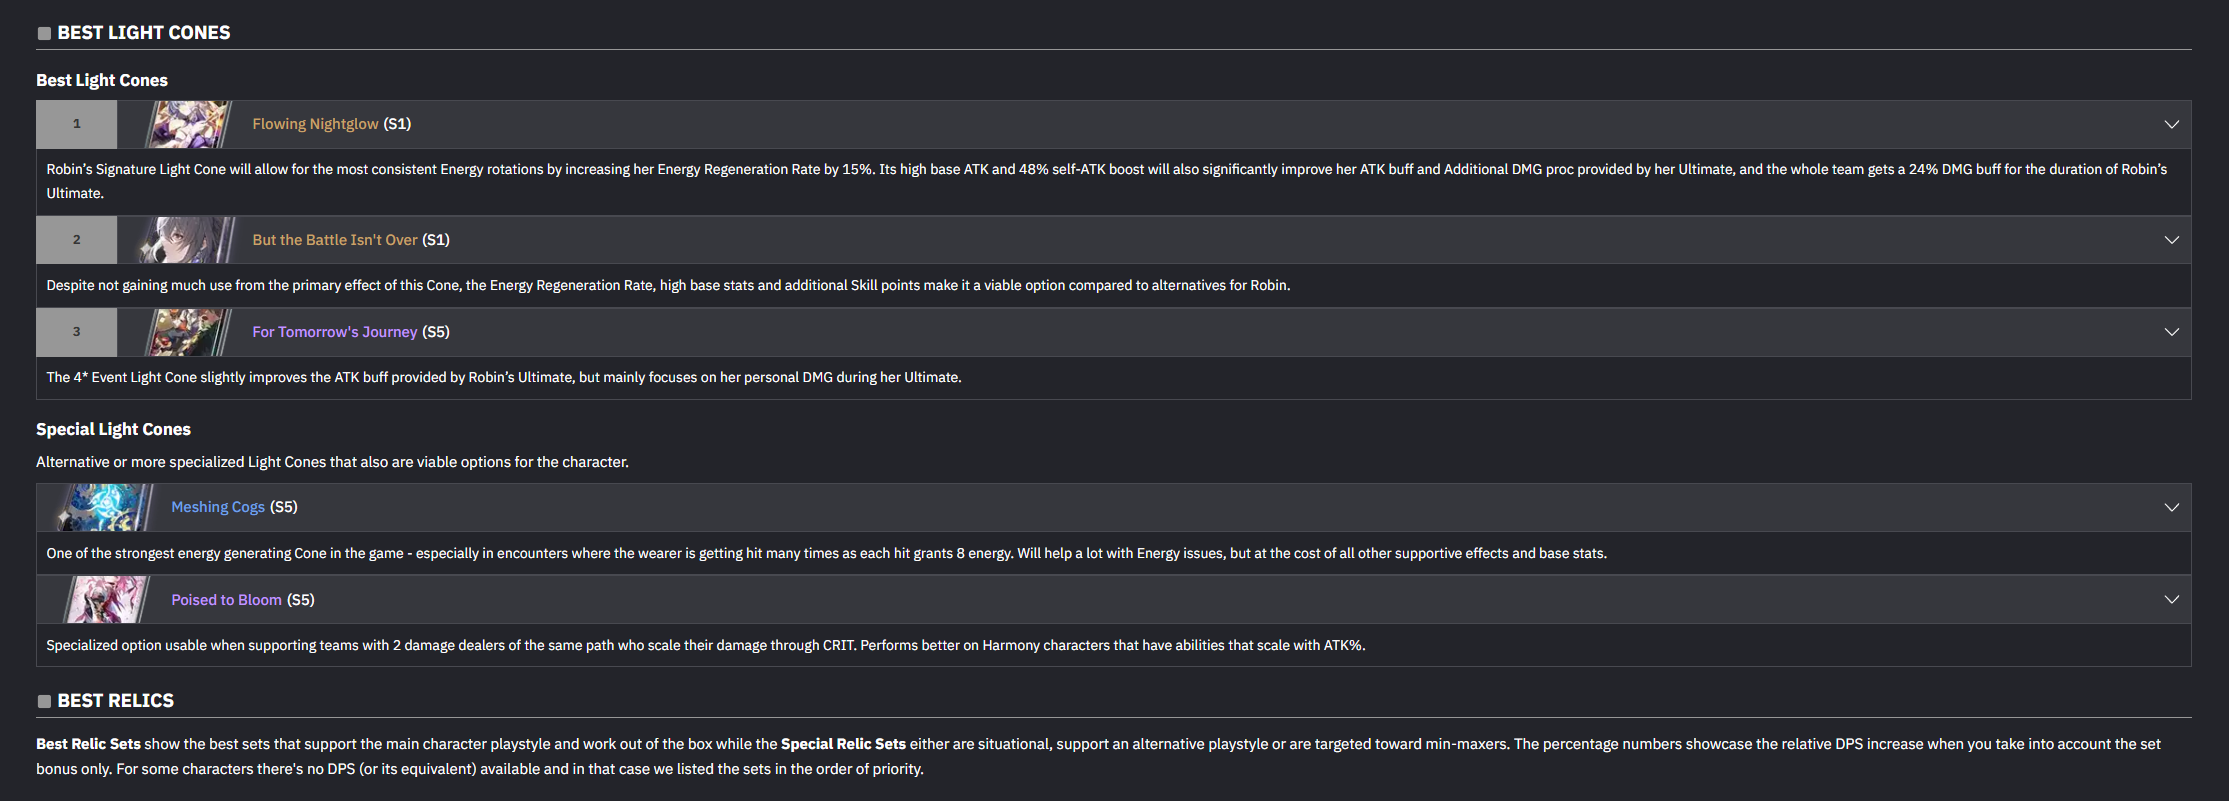Toggle the Poised to Bloom row chevron
The image size is (2229, 801).
pos(2171,600)
